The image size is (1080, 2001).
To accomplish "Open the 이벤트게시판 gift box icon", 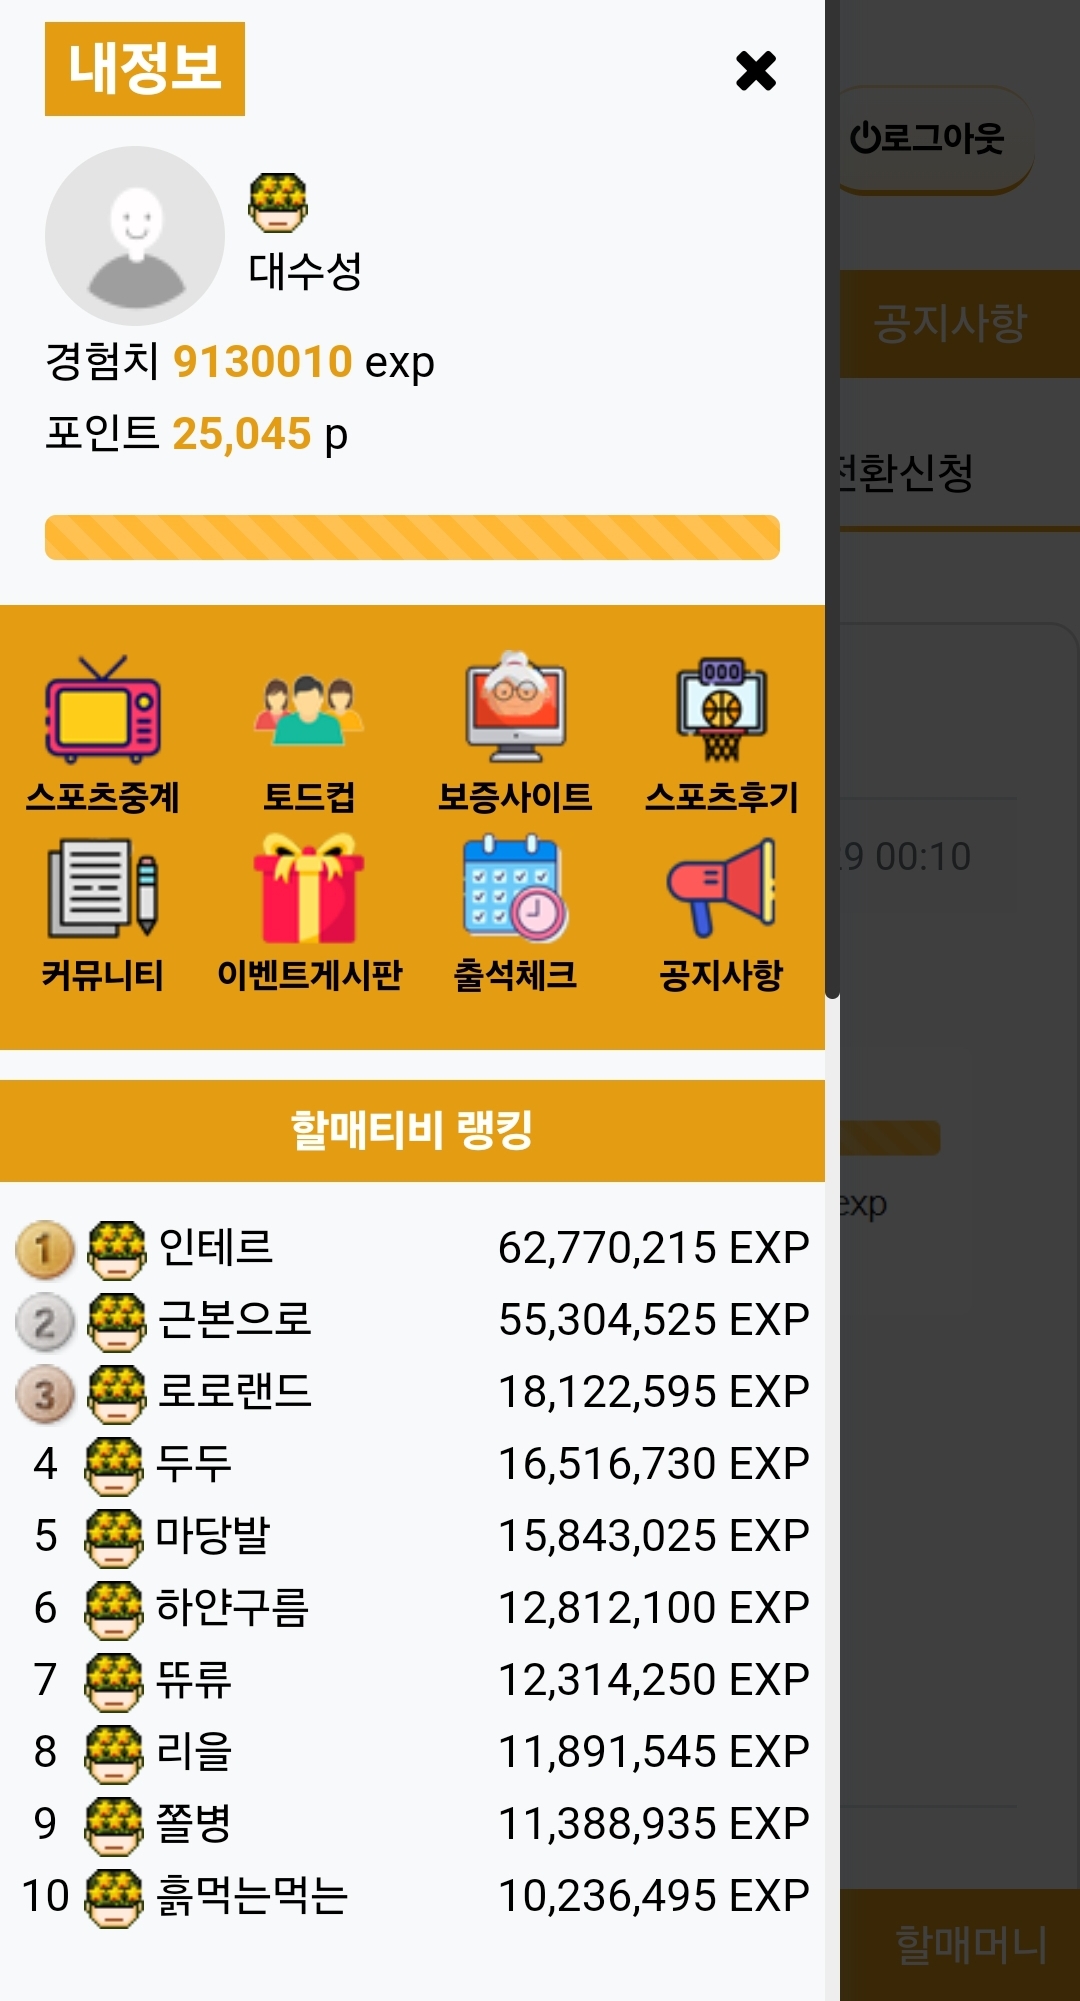I will (309, 888).
